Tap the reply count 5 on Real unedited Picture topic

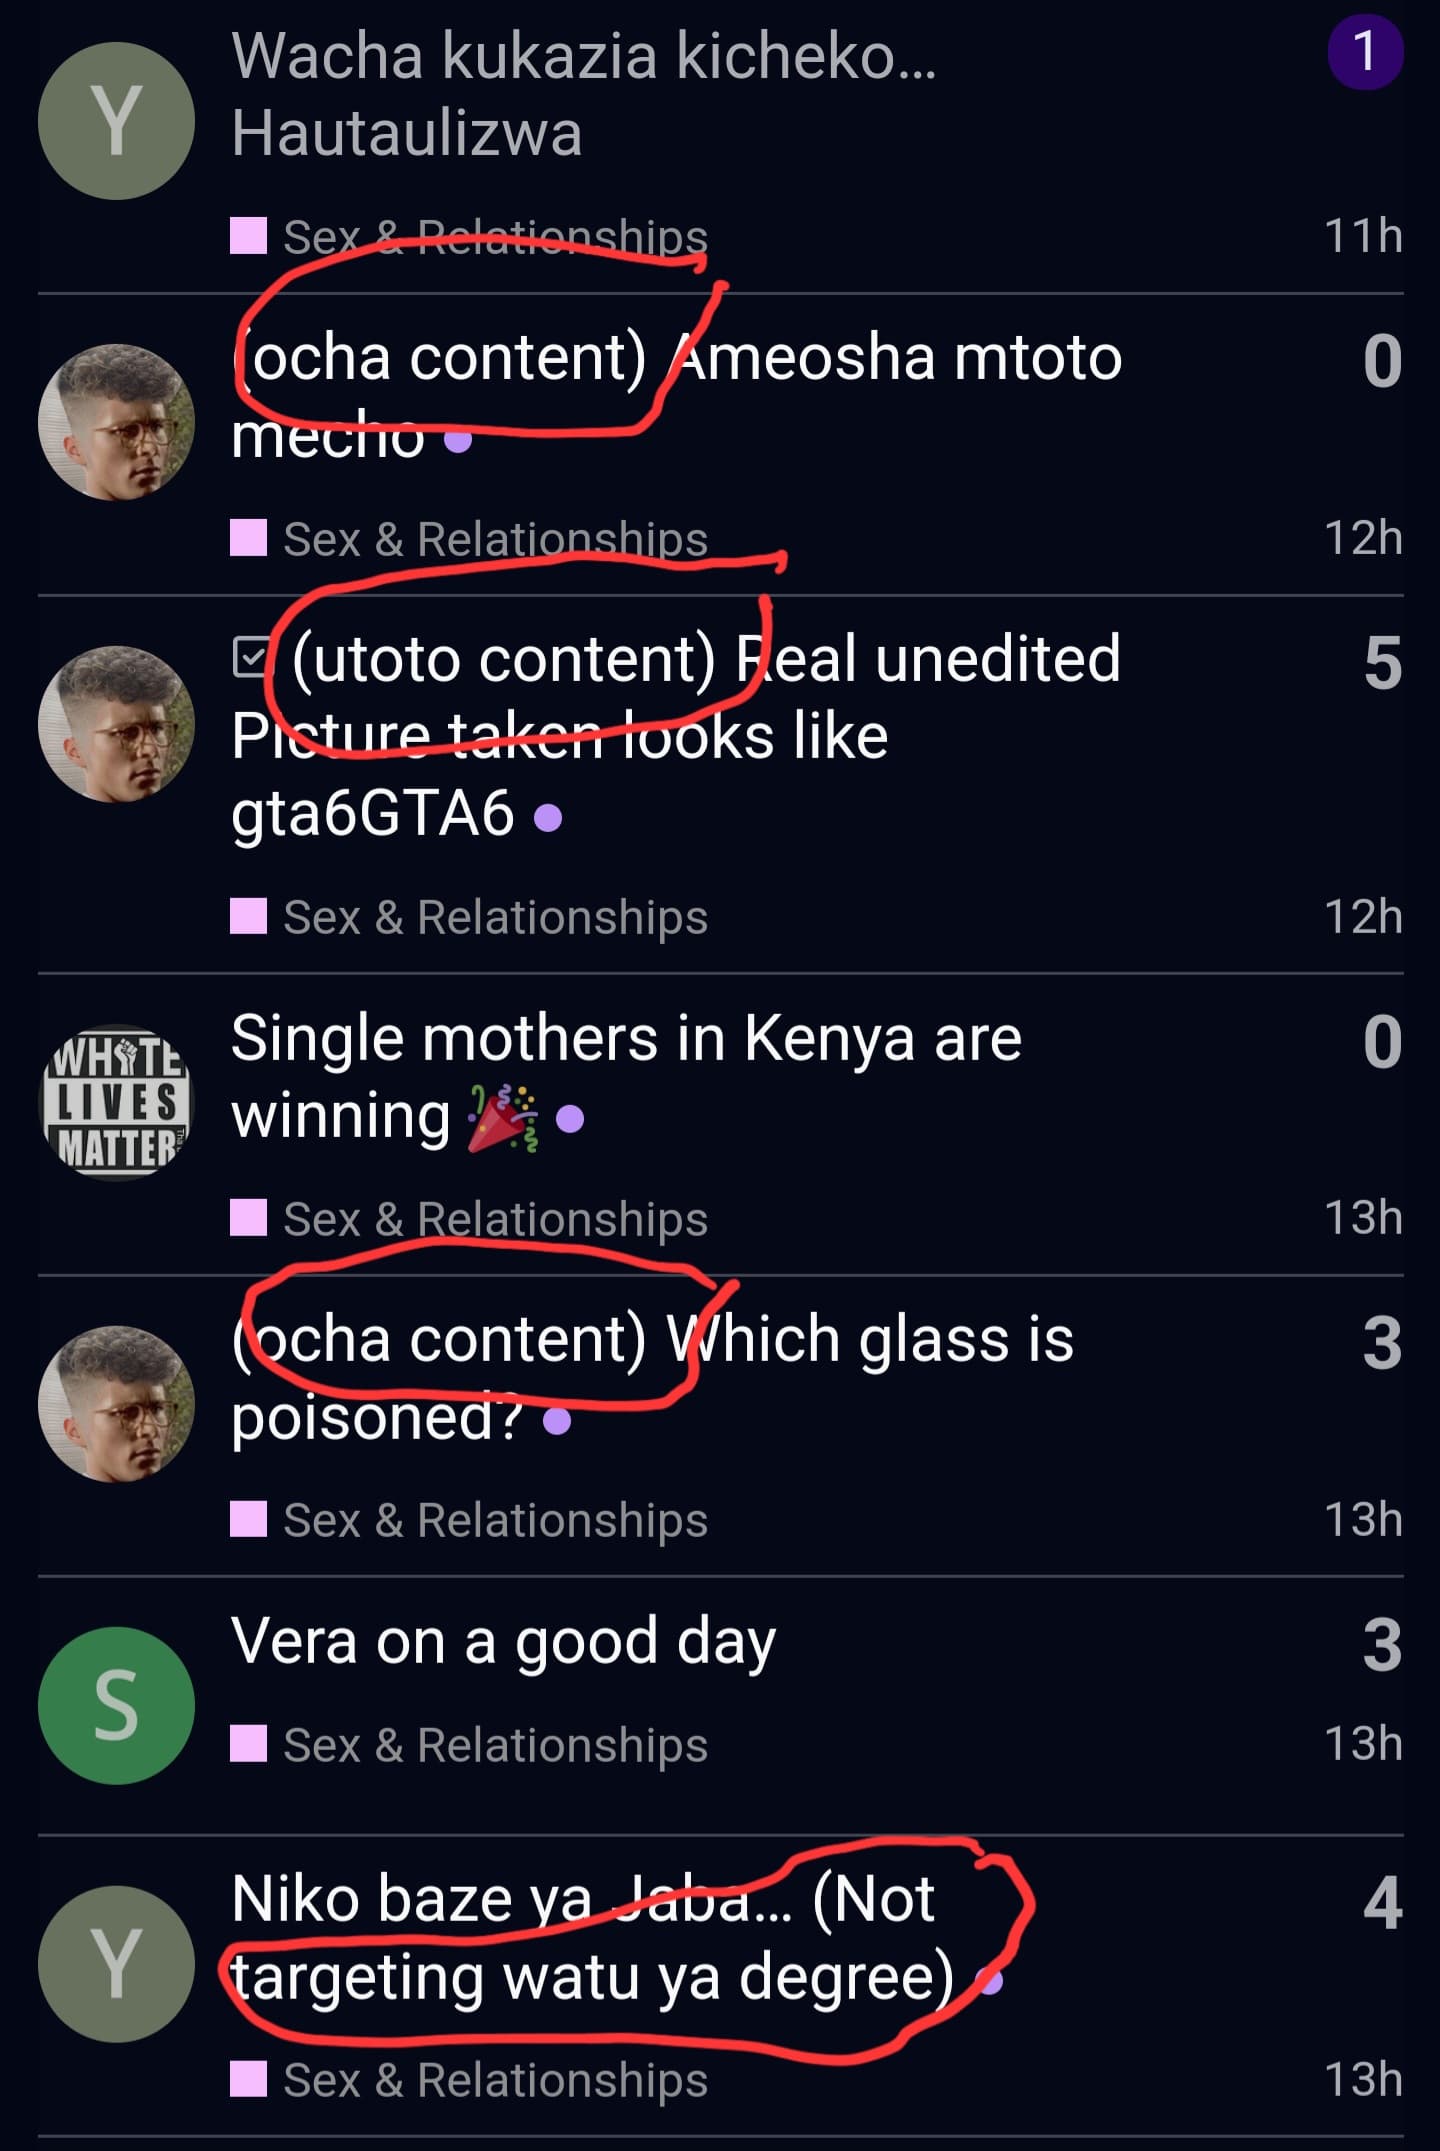tap(1382, 662)
